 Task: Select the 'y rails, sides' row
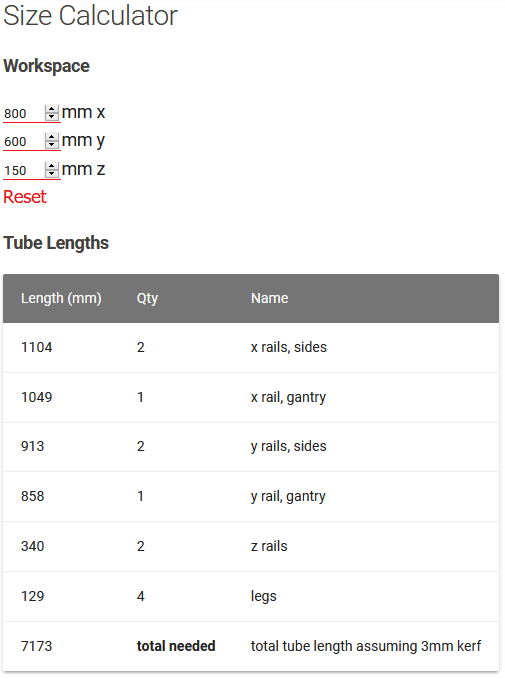click(251, 446)
